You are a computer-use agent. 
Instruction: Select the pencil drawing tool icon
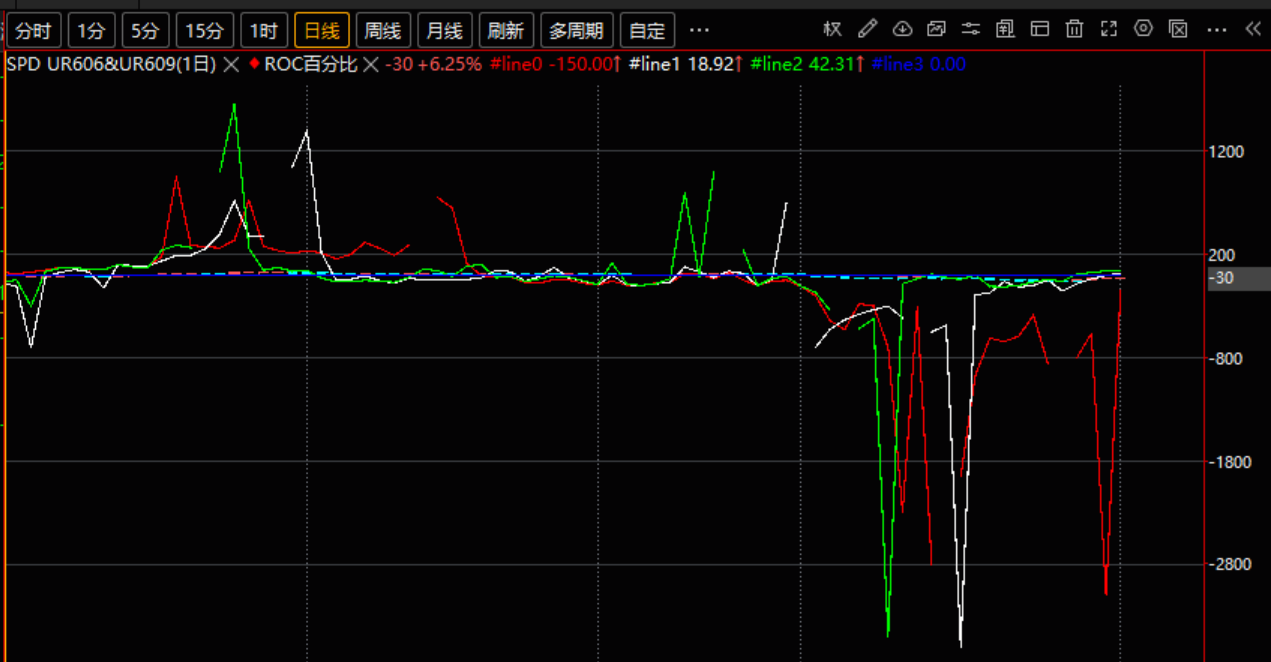[x=867, y=29]
